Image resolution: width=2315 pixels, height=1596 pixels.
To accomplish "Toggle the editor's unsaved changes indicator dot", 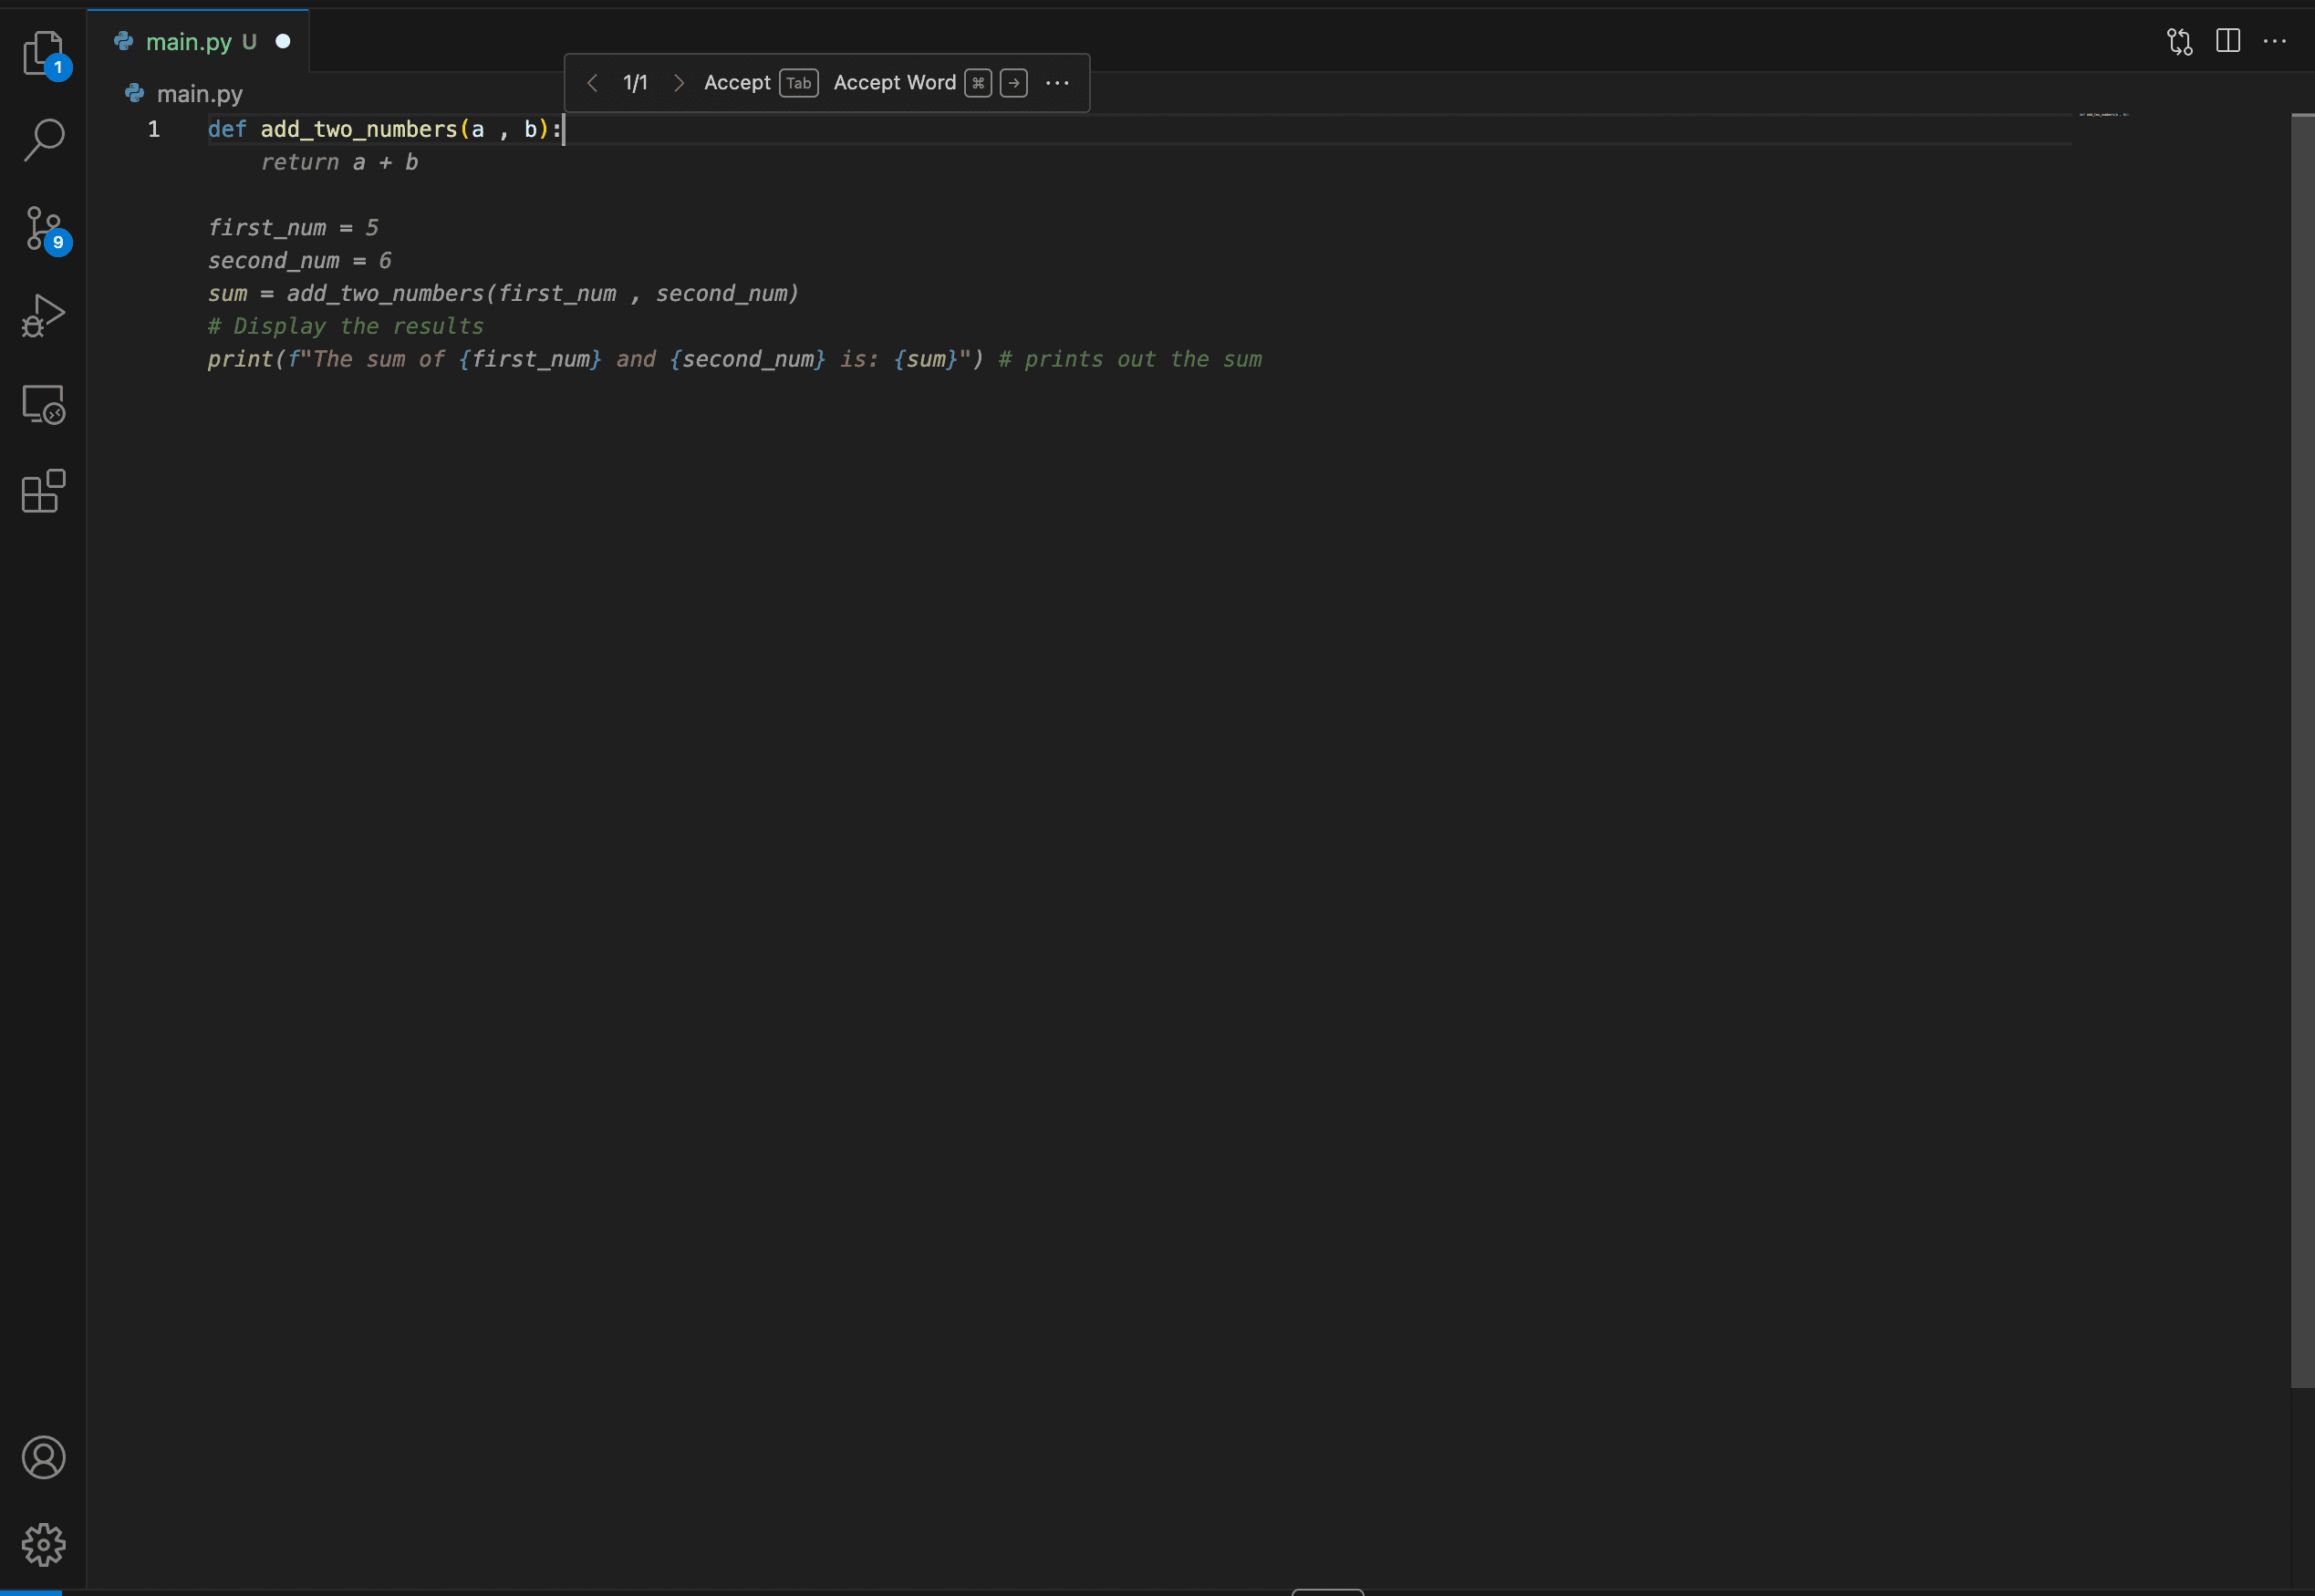I will [x=283, y=40].
